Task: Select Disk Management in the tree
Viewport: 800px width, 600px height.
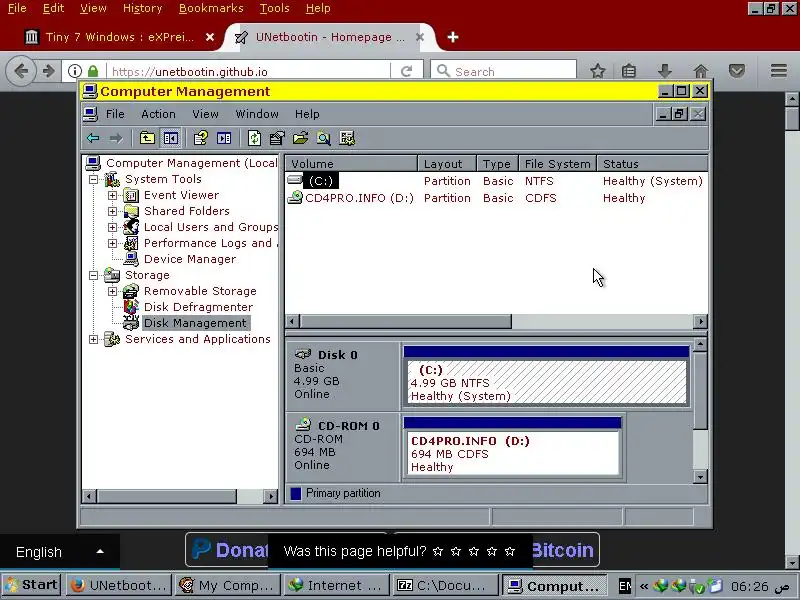Action: pos(195,323)
